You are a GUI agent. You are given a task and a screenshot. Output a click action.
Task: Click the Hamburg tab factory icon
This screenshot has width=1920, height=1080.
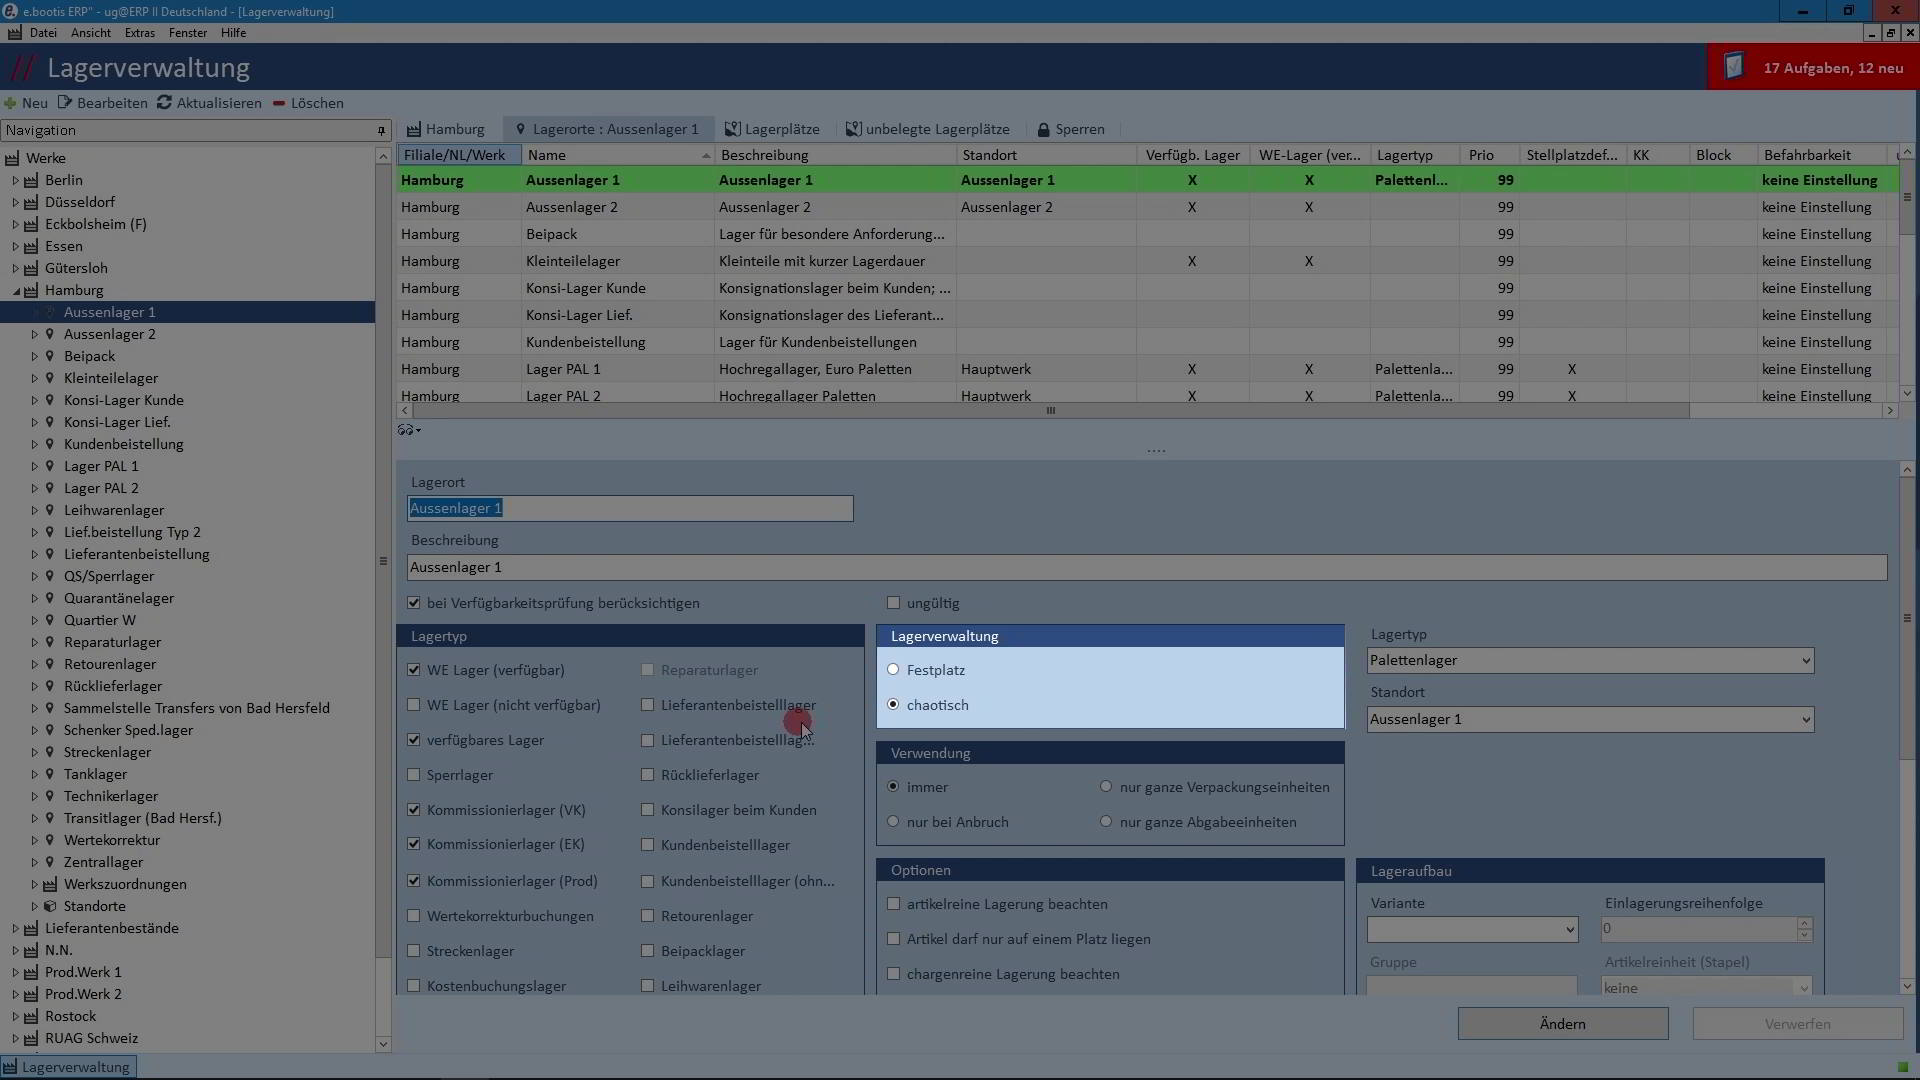(x=413, y=129)
